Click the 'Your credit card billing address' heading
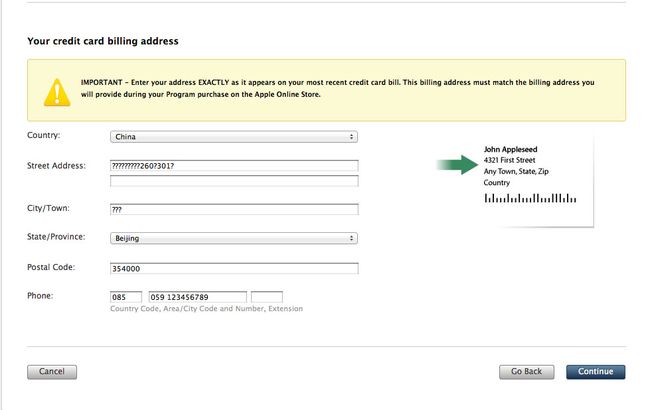Screen dimensions: 650x410 point(103,41)
